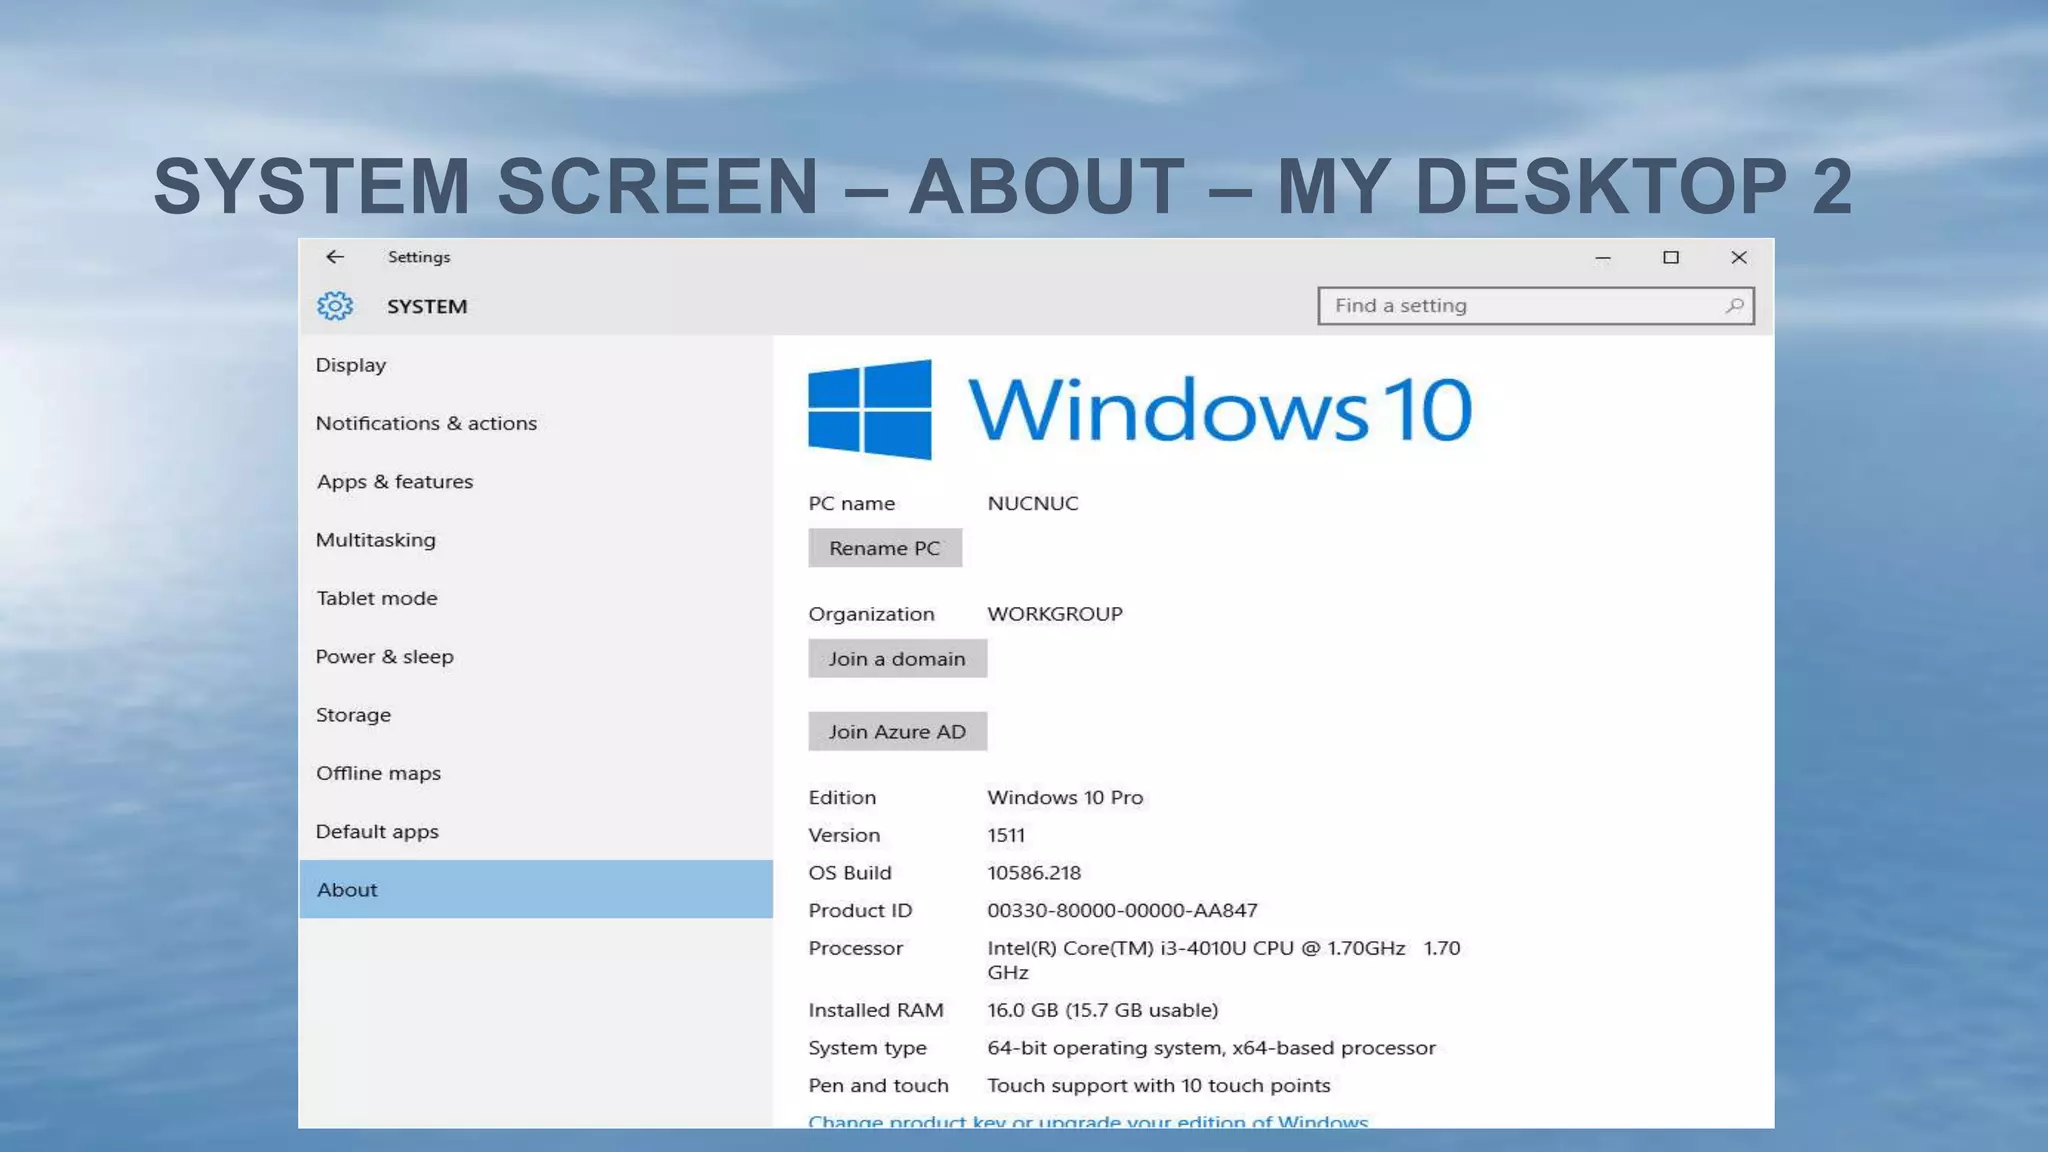The height and width of the screenshot is (1152, 2048).
Task: Click the Rename PC button
Action: (x=885, y=548)
